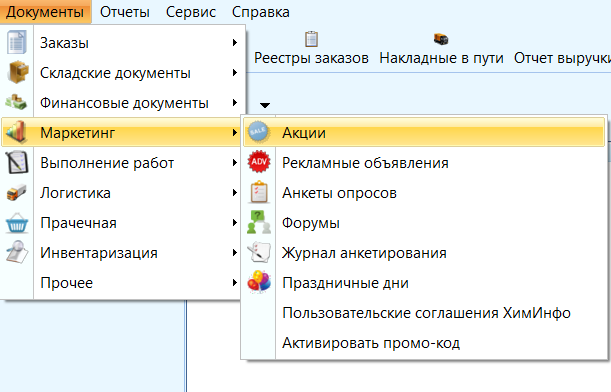611x392 pixels.
Task: Click the Накладные в пути truck toolbar icon
Action: pyautogui.click(x=441, y=39)
